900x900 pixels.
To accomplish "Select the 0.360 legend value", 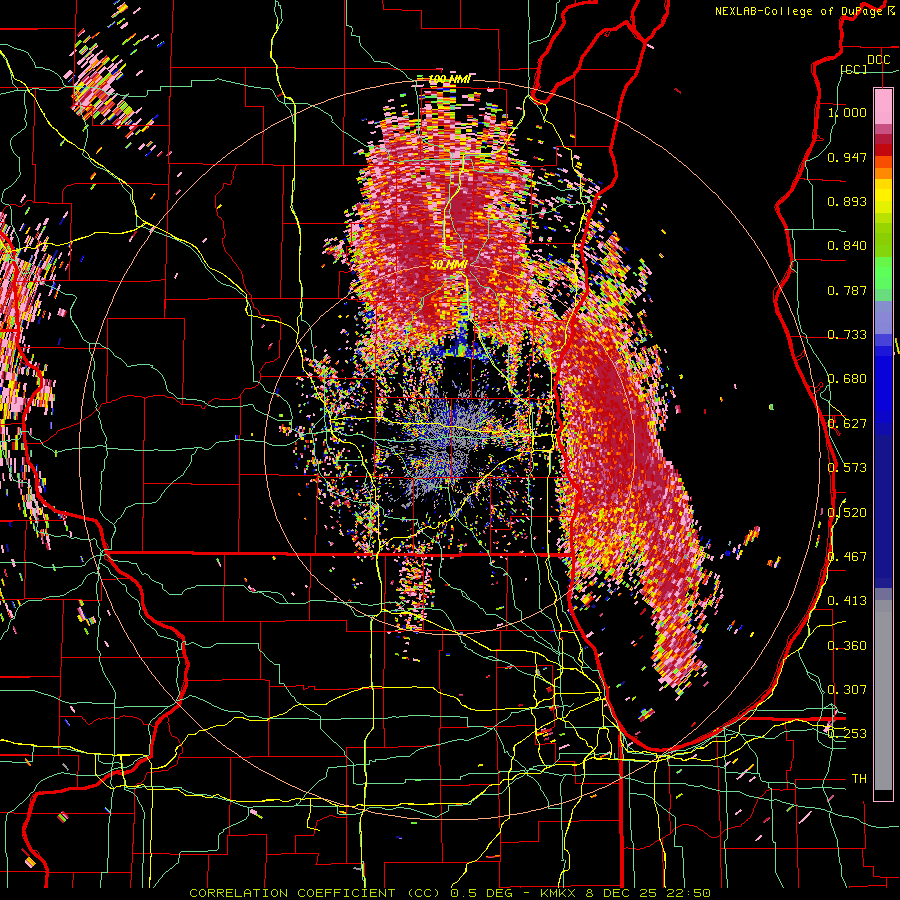I will 847,646.
